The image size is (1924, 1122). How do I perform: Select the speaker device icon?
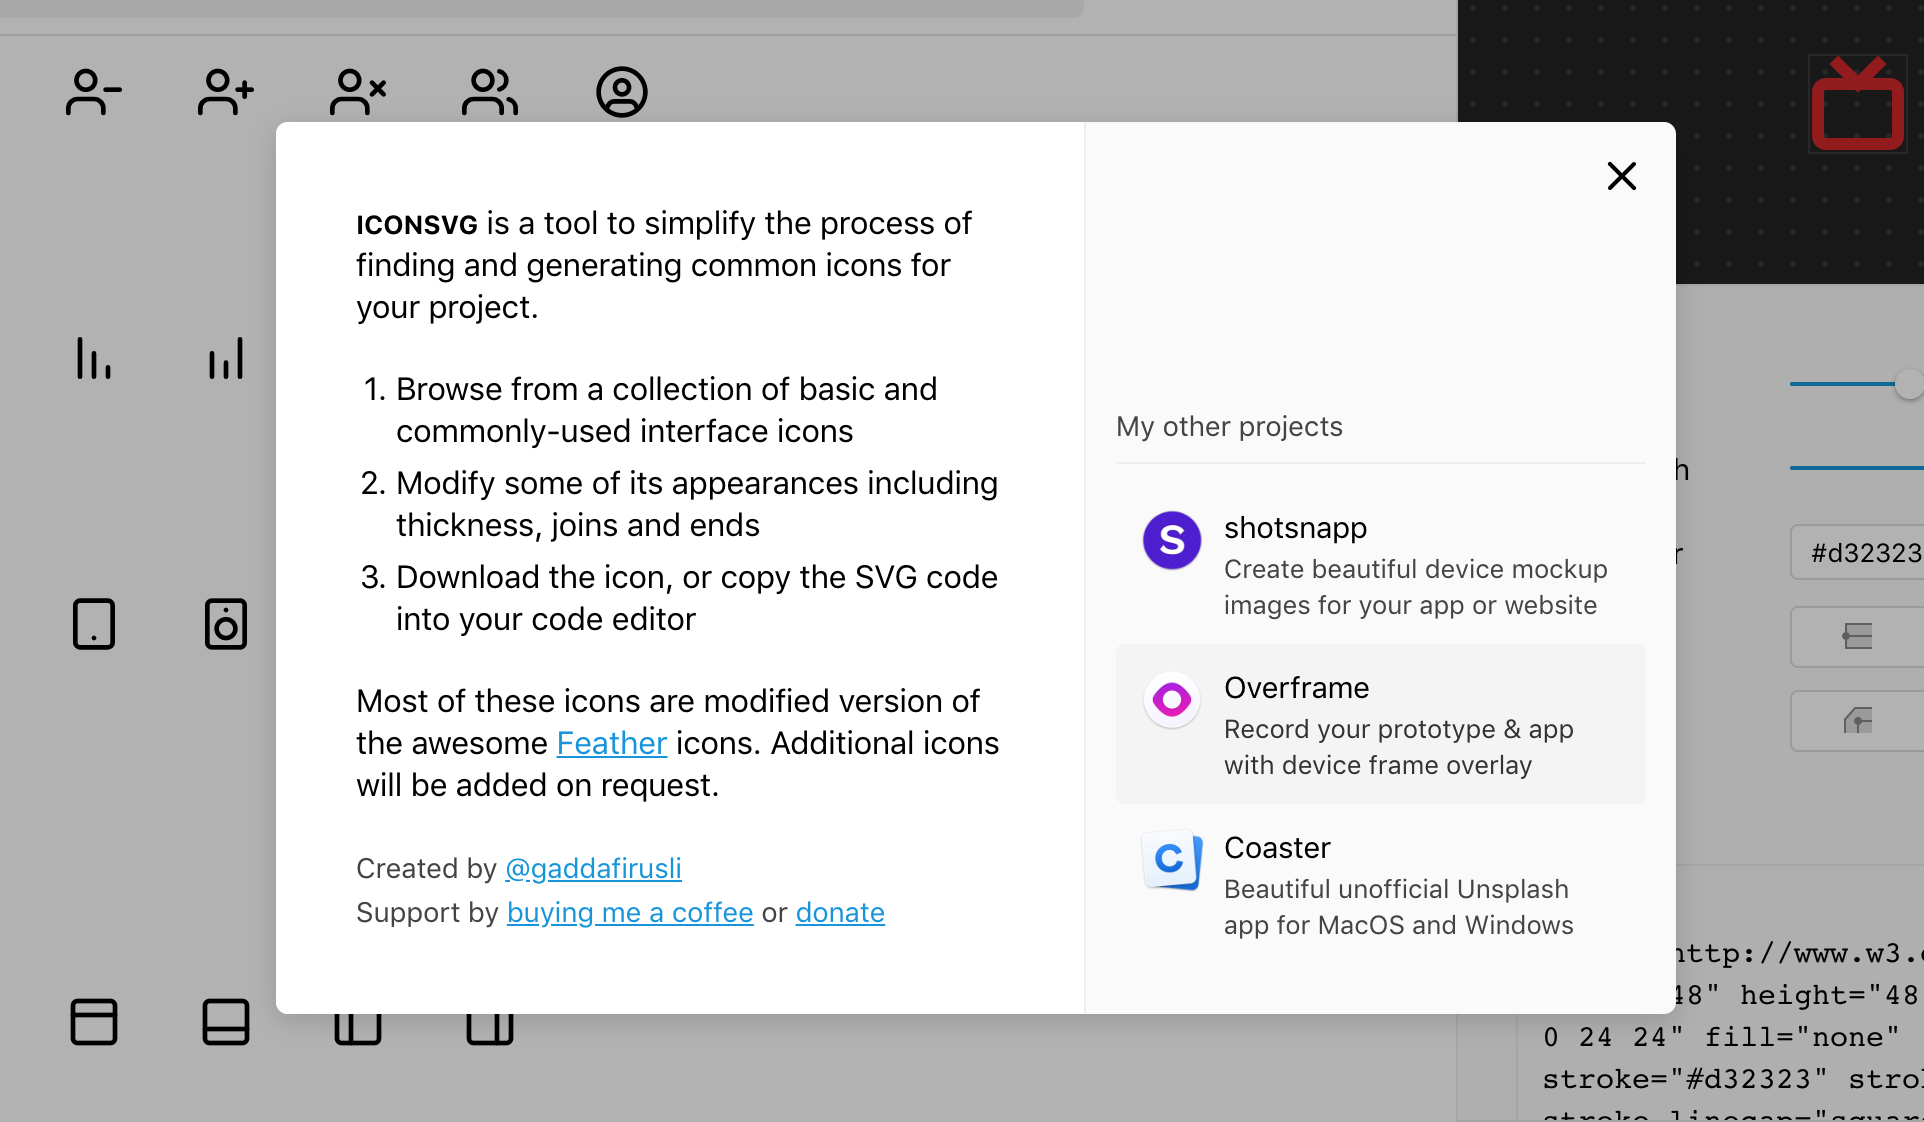(x=226, y=624)
